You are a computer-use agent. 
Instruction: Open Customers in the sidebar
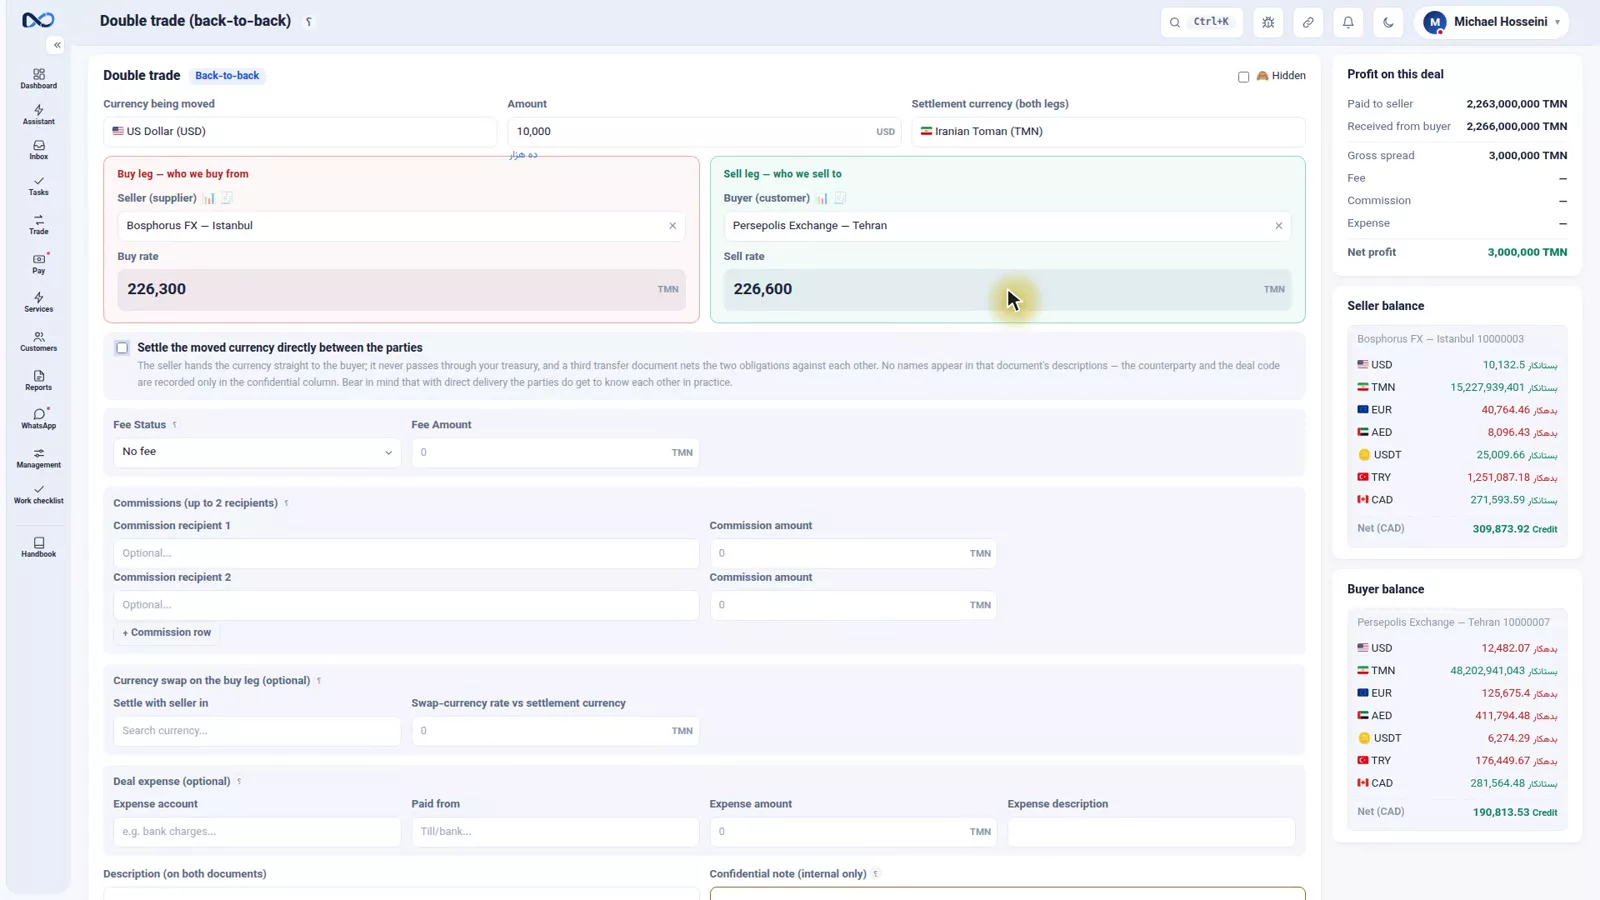pyautogui.click(x=38, y=342)
